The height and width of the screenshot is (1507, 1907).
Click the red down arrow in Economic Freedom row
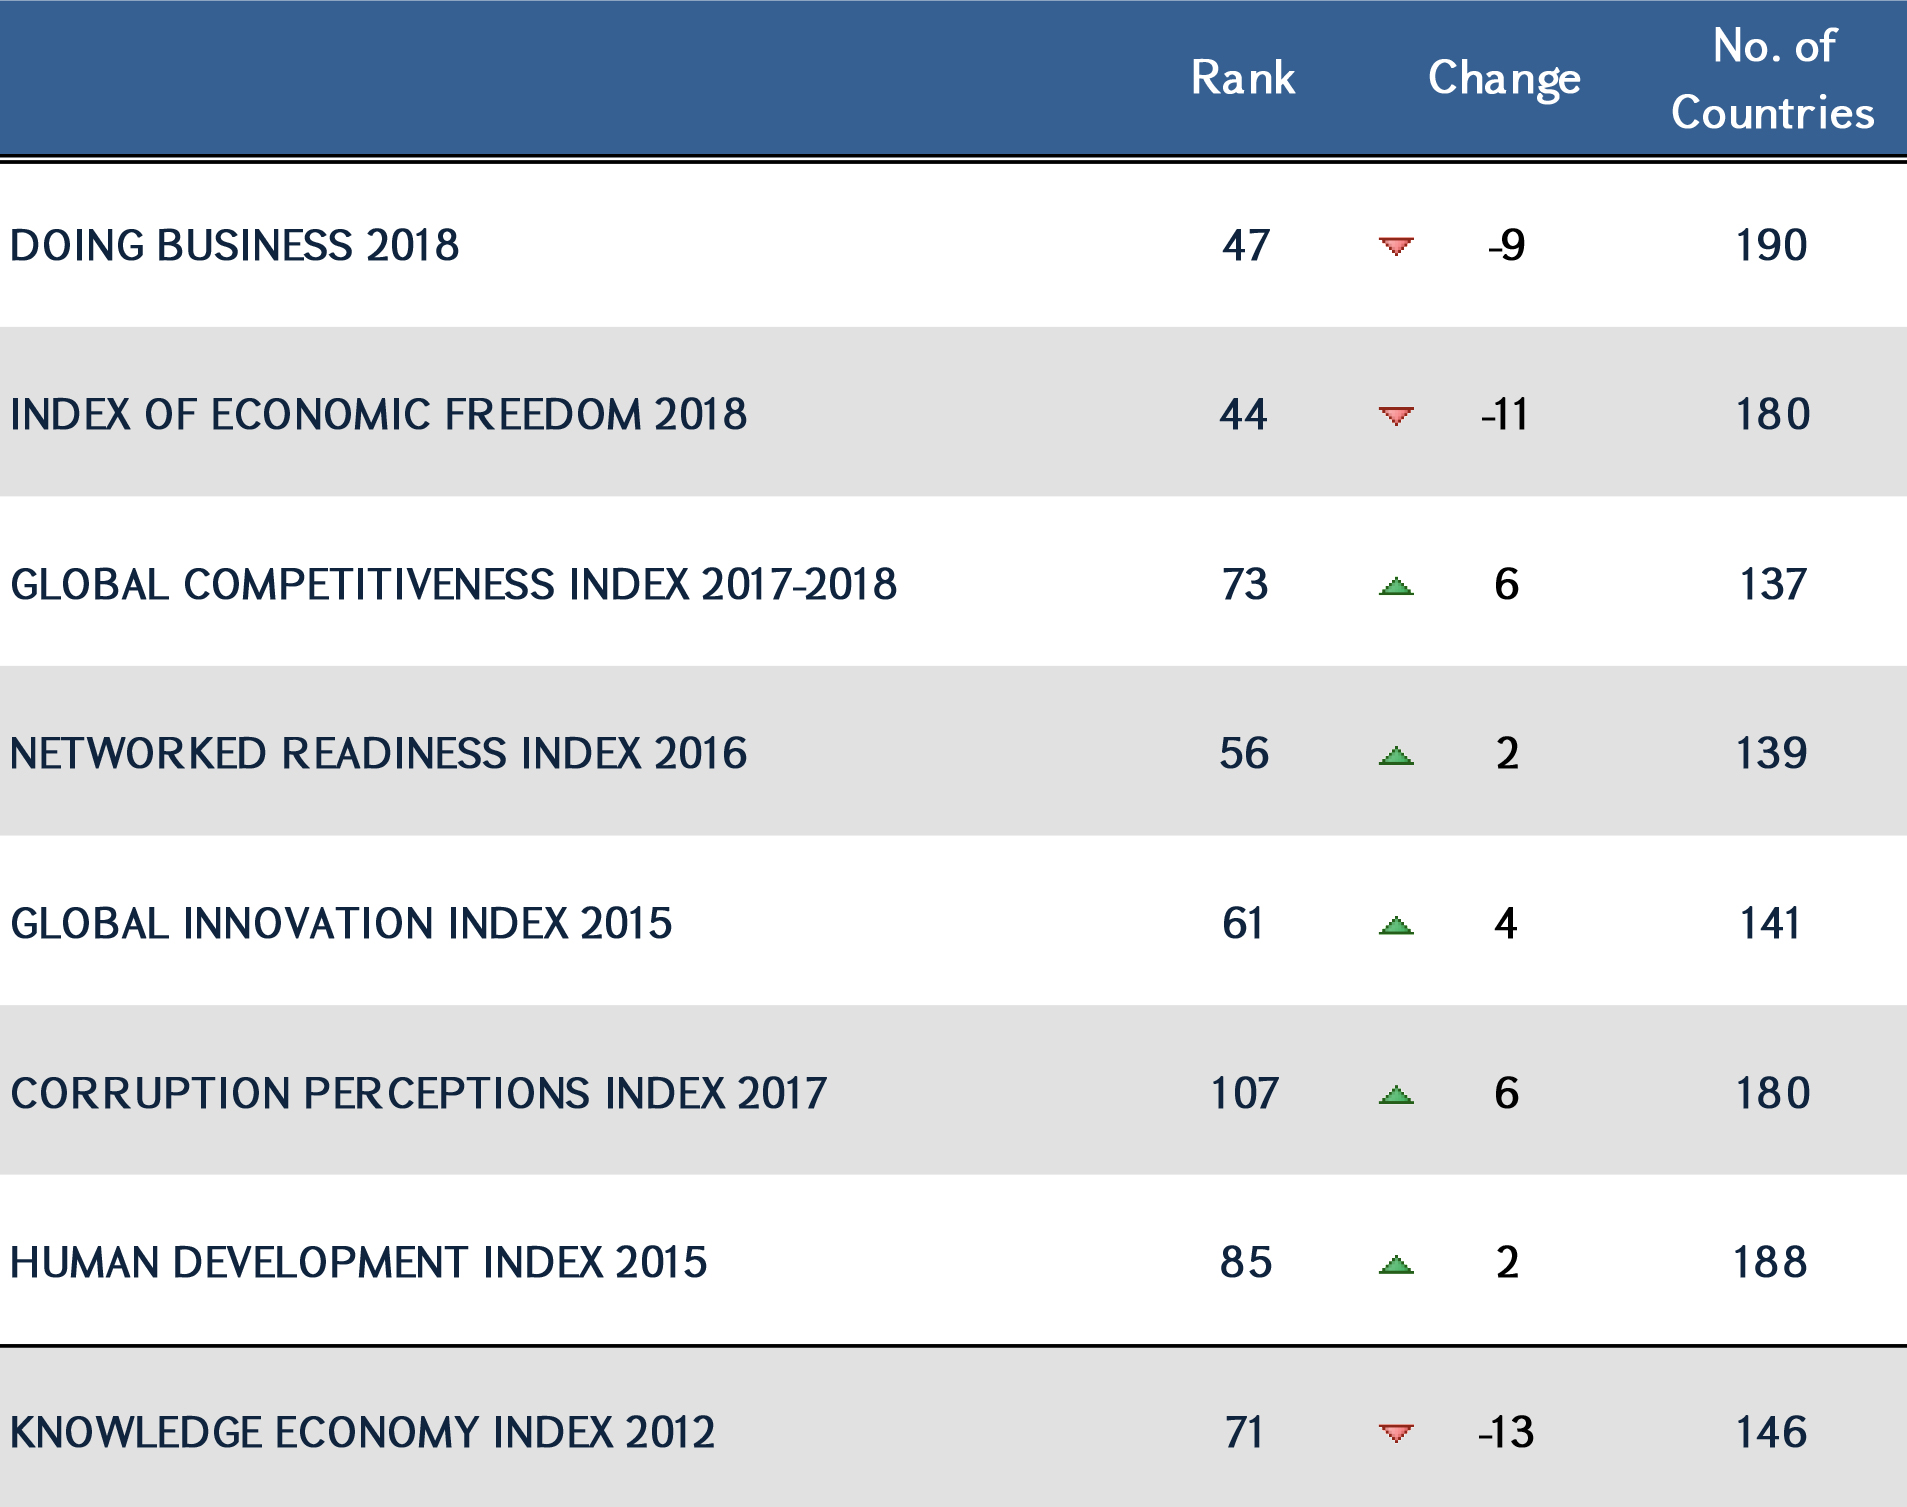1395,415
